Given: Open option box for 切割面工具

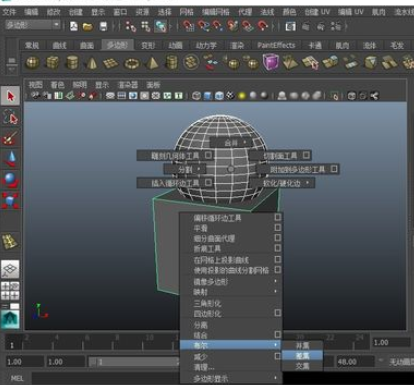Looking at the screenshot, I should [306, 155].
